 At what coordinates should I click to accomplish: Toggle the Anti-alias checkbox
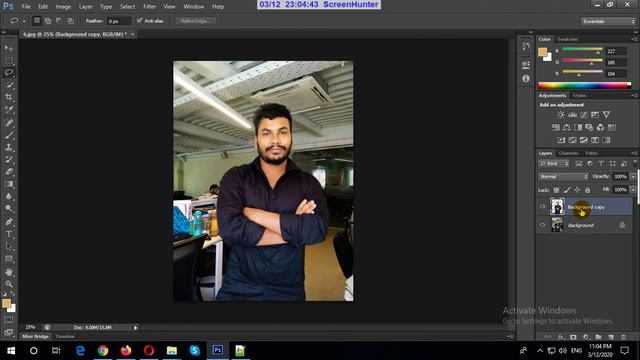click(140, 20)
